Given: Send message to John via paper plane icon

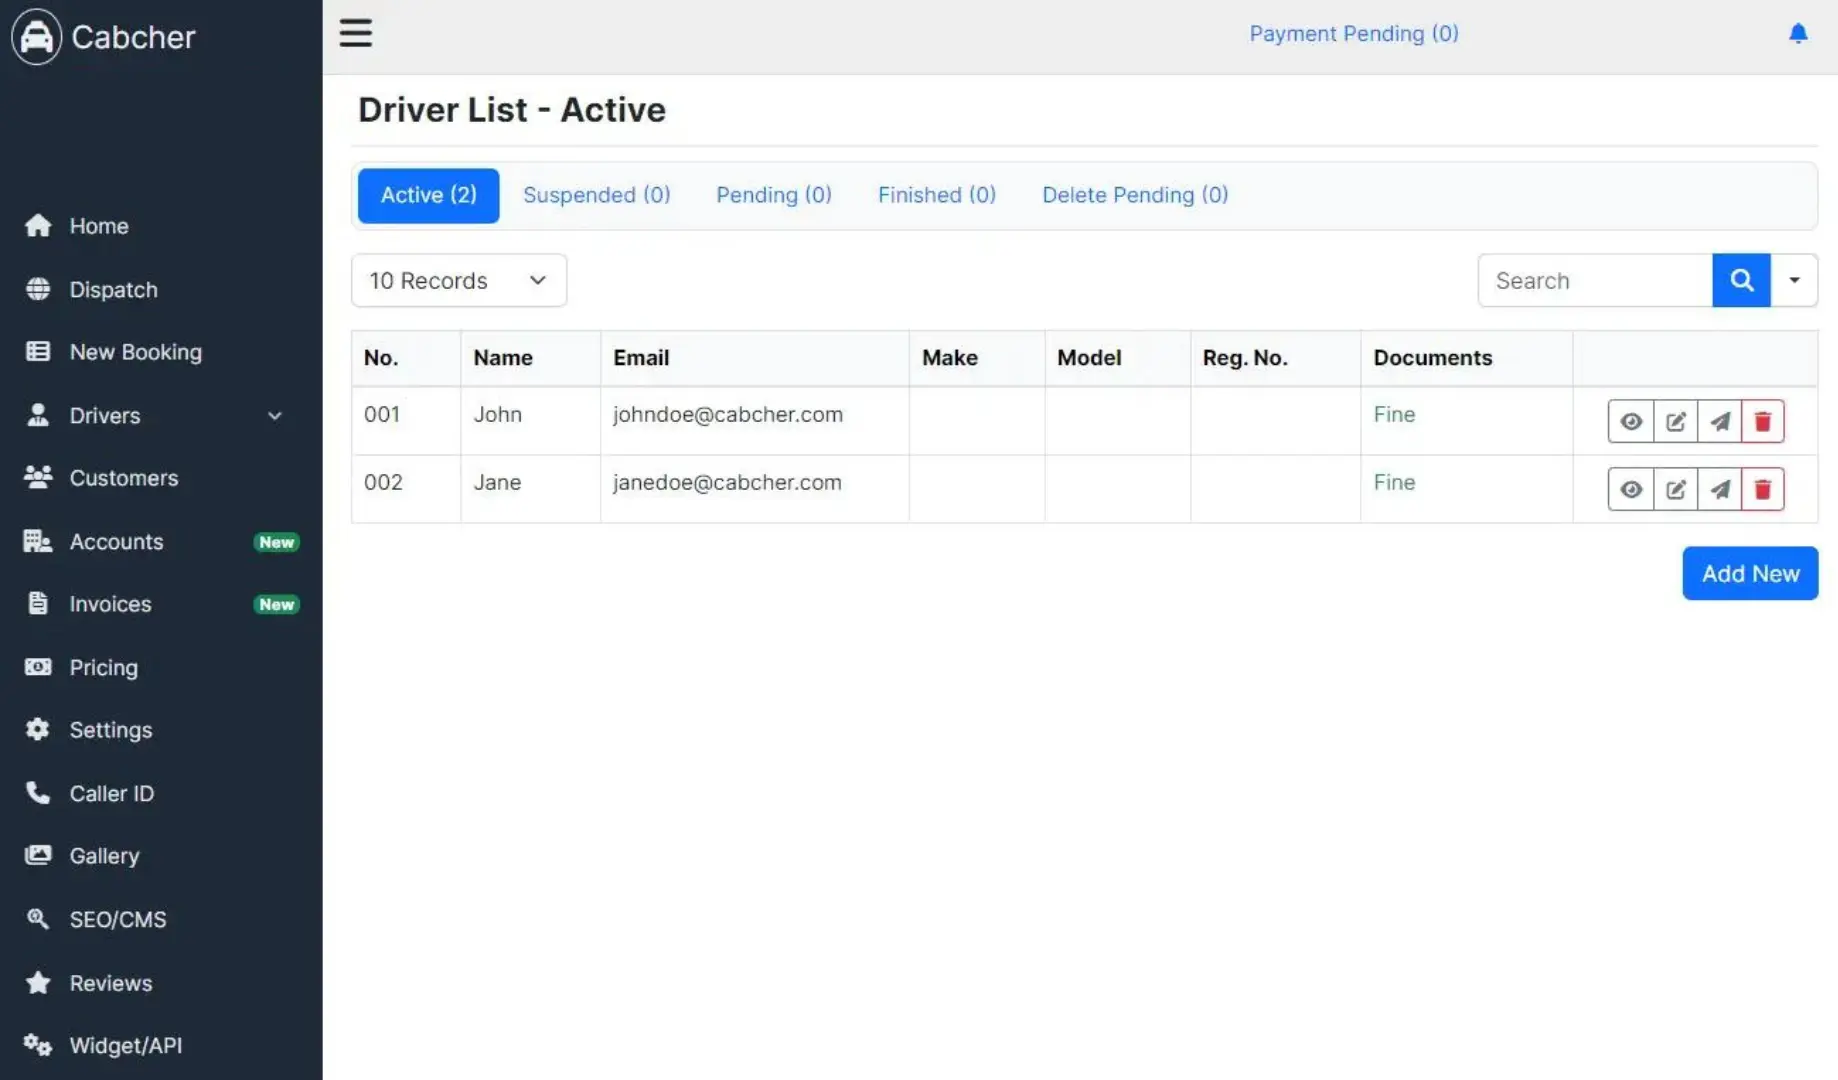Looking at the screenshot, I should (1719, 422).
